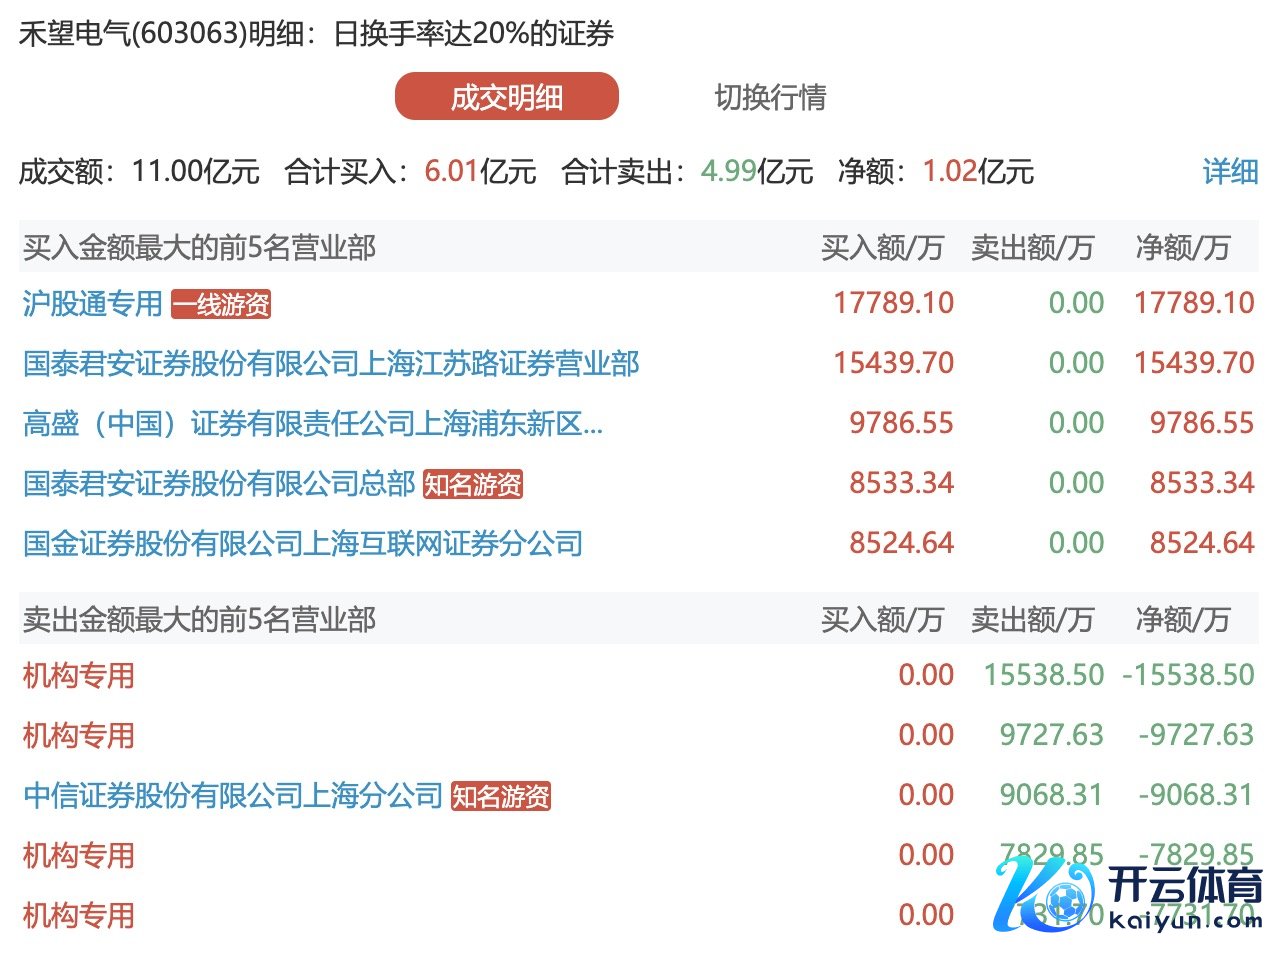Click 买入额/万 header in the buy-side table
Image resolution: width=1278 pixels, height=954 pixels.
coord(882,247)
